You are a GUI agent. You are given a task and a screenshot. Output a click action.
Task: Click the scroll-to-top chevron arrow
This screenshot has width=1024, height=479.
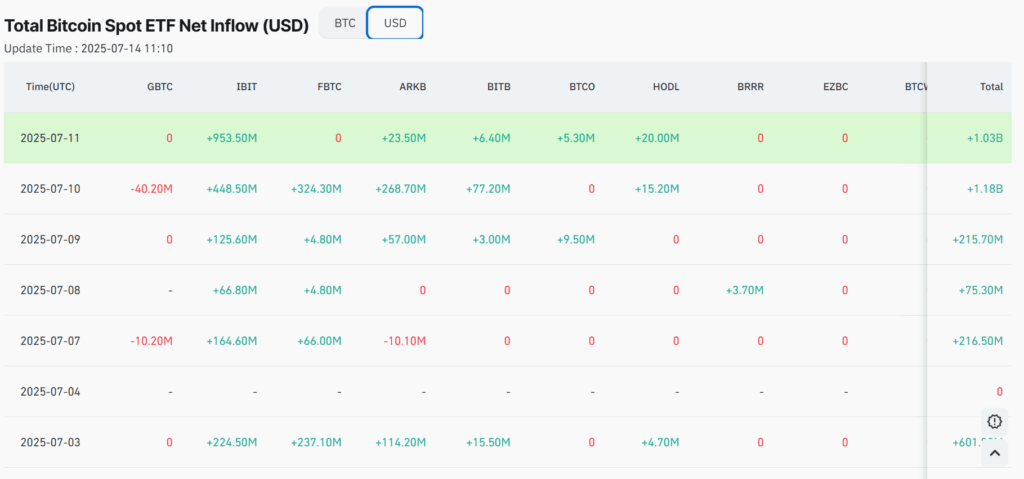[x=994, y=454]
